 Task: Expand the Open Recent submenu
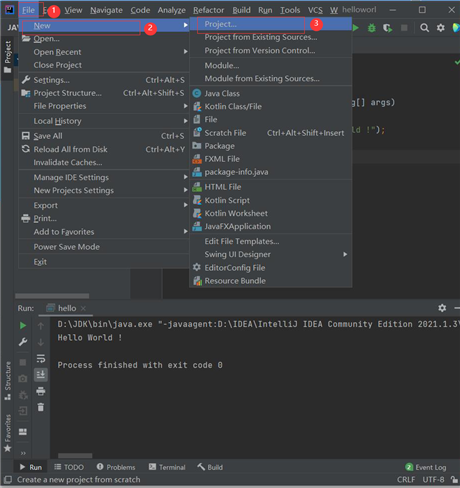[x=104, y=52]
